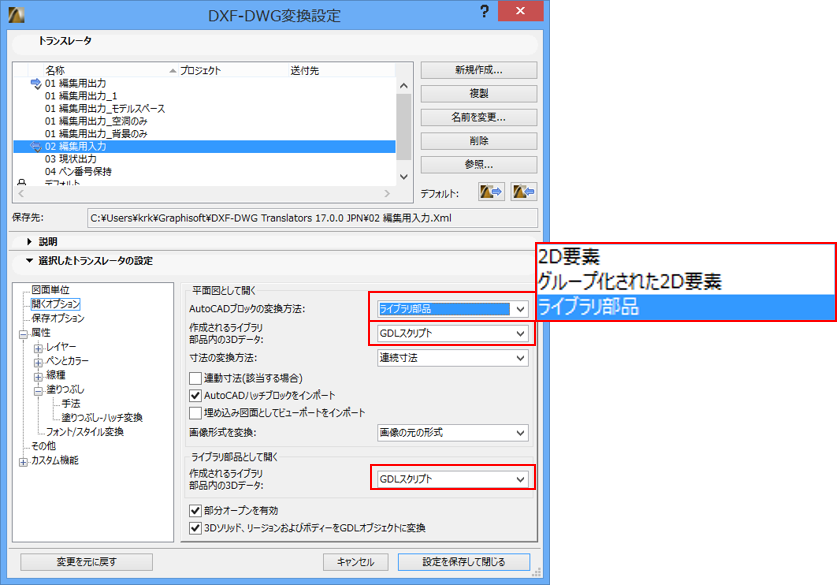
Task: Set the default export translator icon
Action: tap(491, 192)
